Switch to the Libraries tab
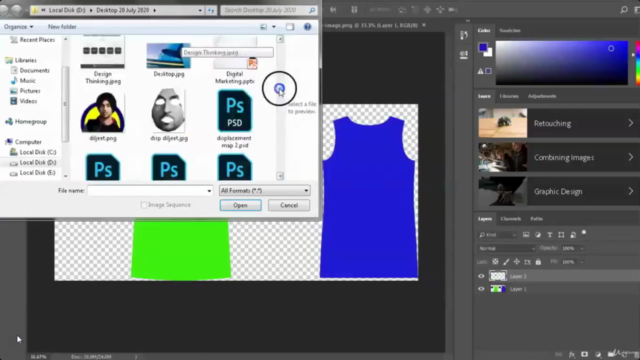 (x=509, y=96)
